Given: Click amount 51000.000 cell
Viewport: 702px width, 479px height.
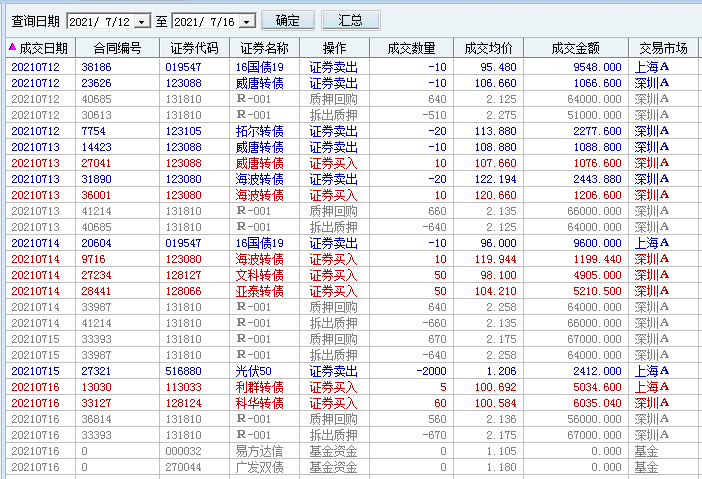Looking at the screenshot, I should (594, 115).
